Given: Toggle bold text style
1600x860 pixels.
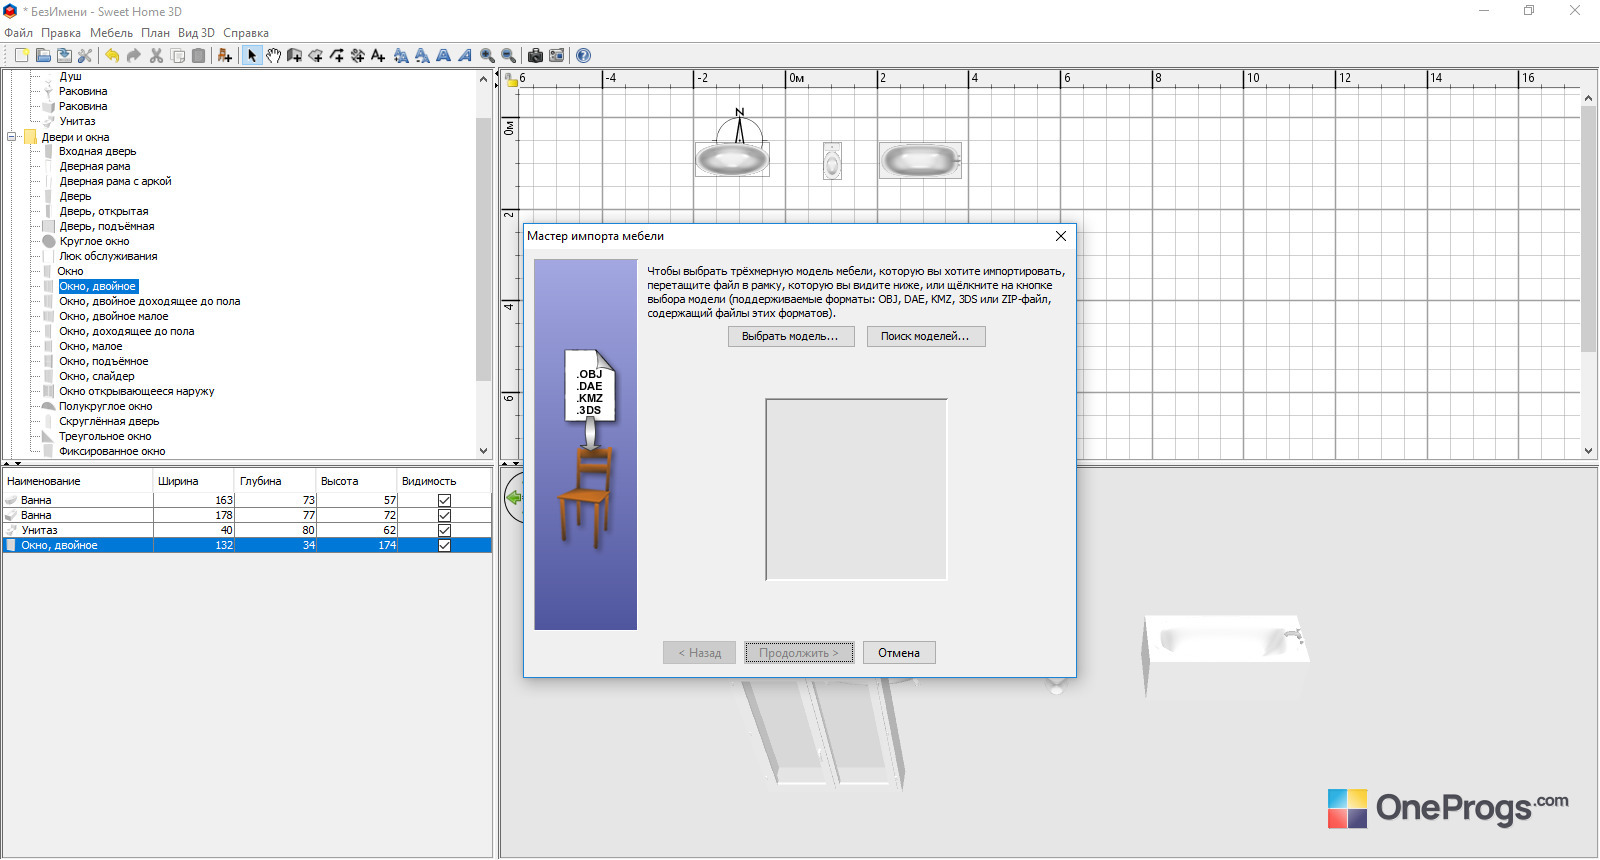Looking at the screenshot, I should 443,56.
